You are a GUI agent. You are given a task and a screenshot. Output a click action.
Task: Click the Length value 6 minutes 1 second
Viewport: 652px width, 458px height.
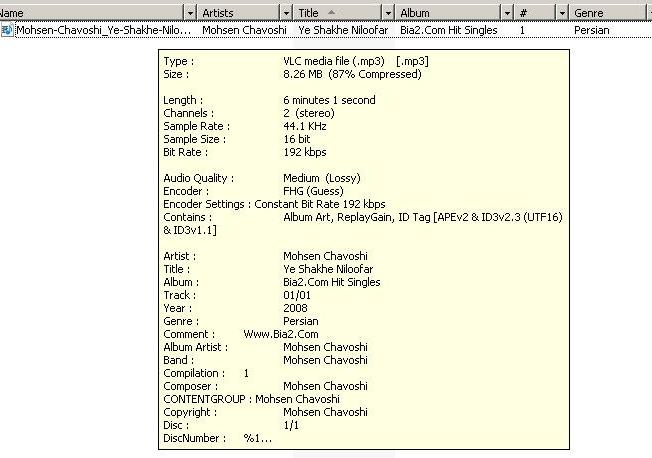pos(329,100)
